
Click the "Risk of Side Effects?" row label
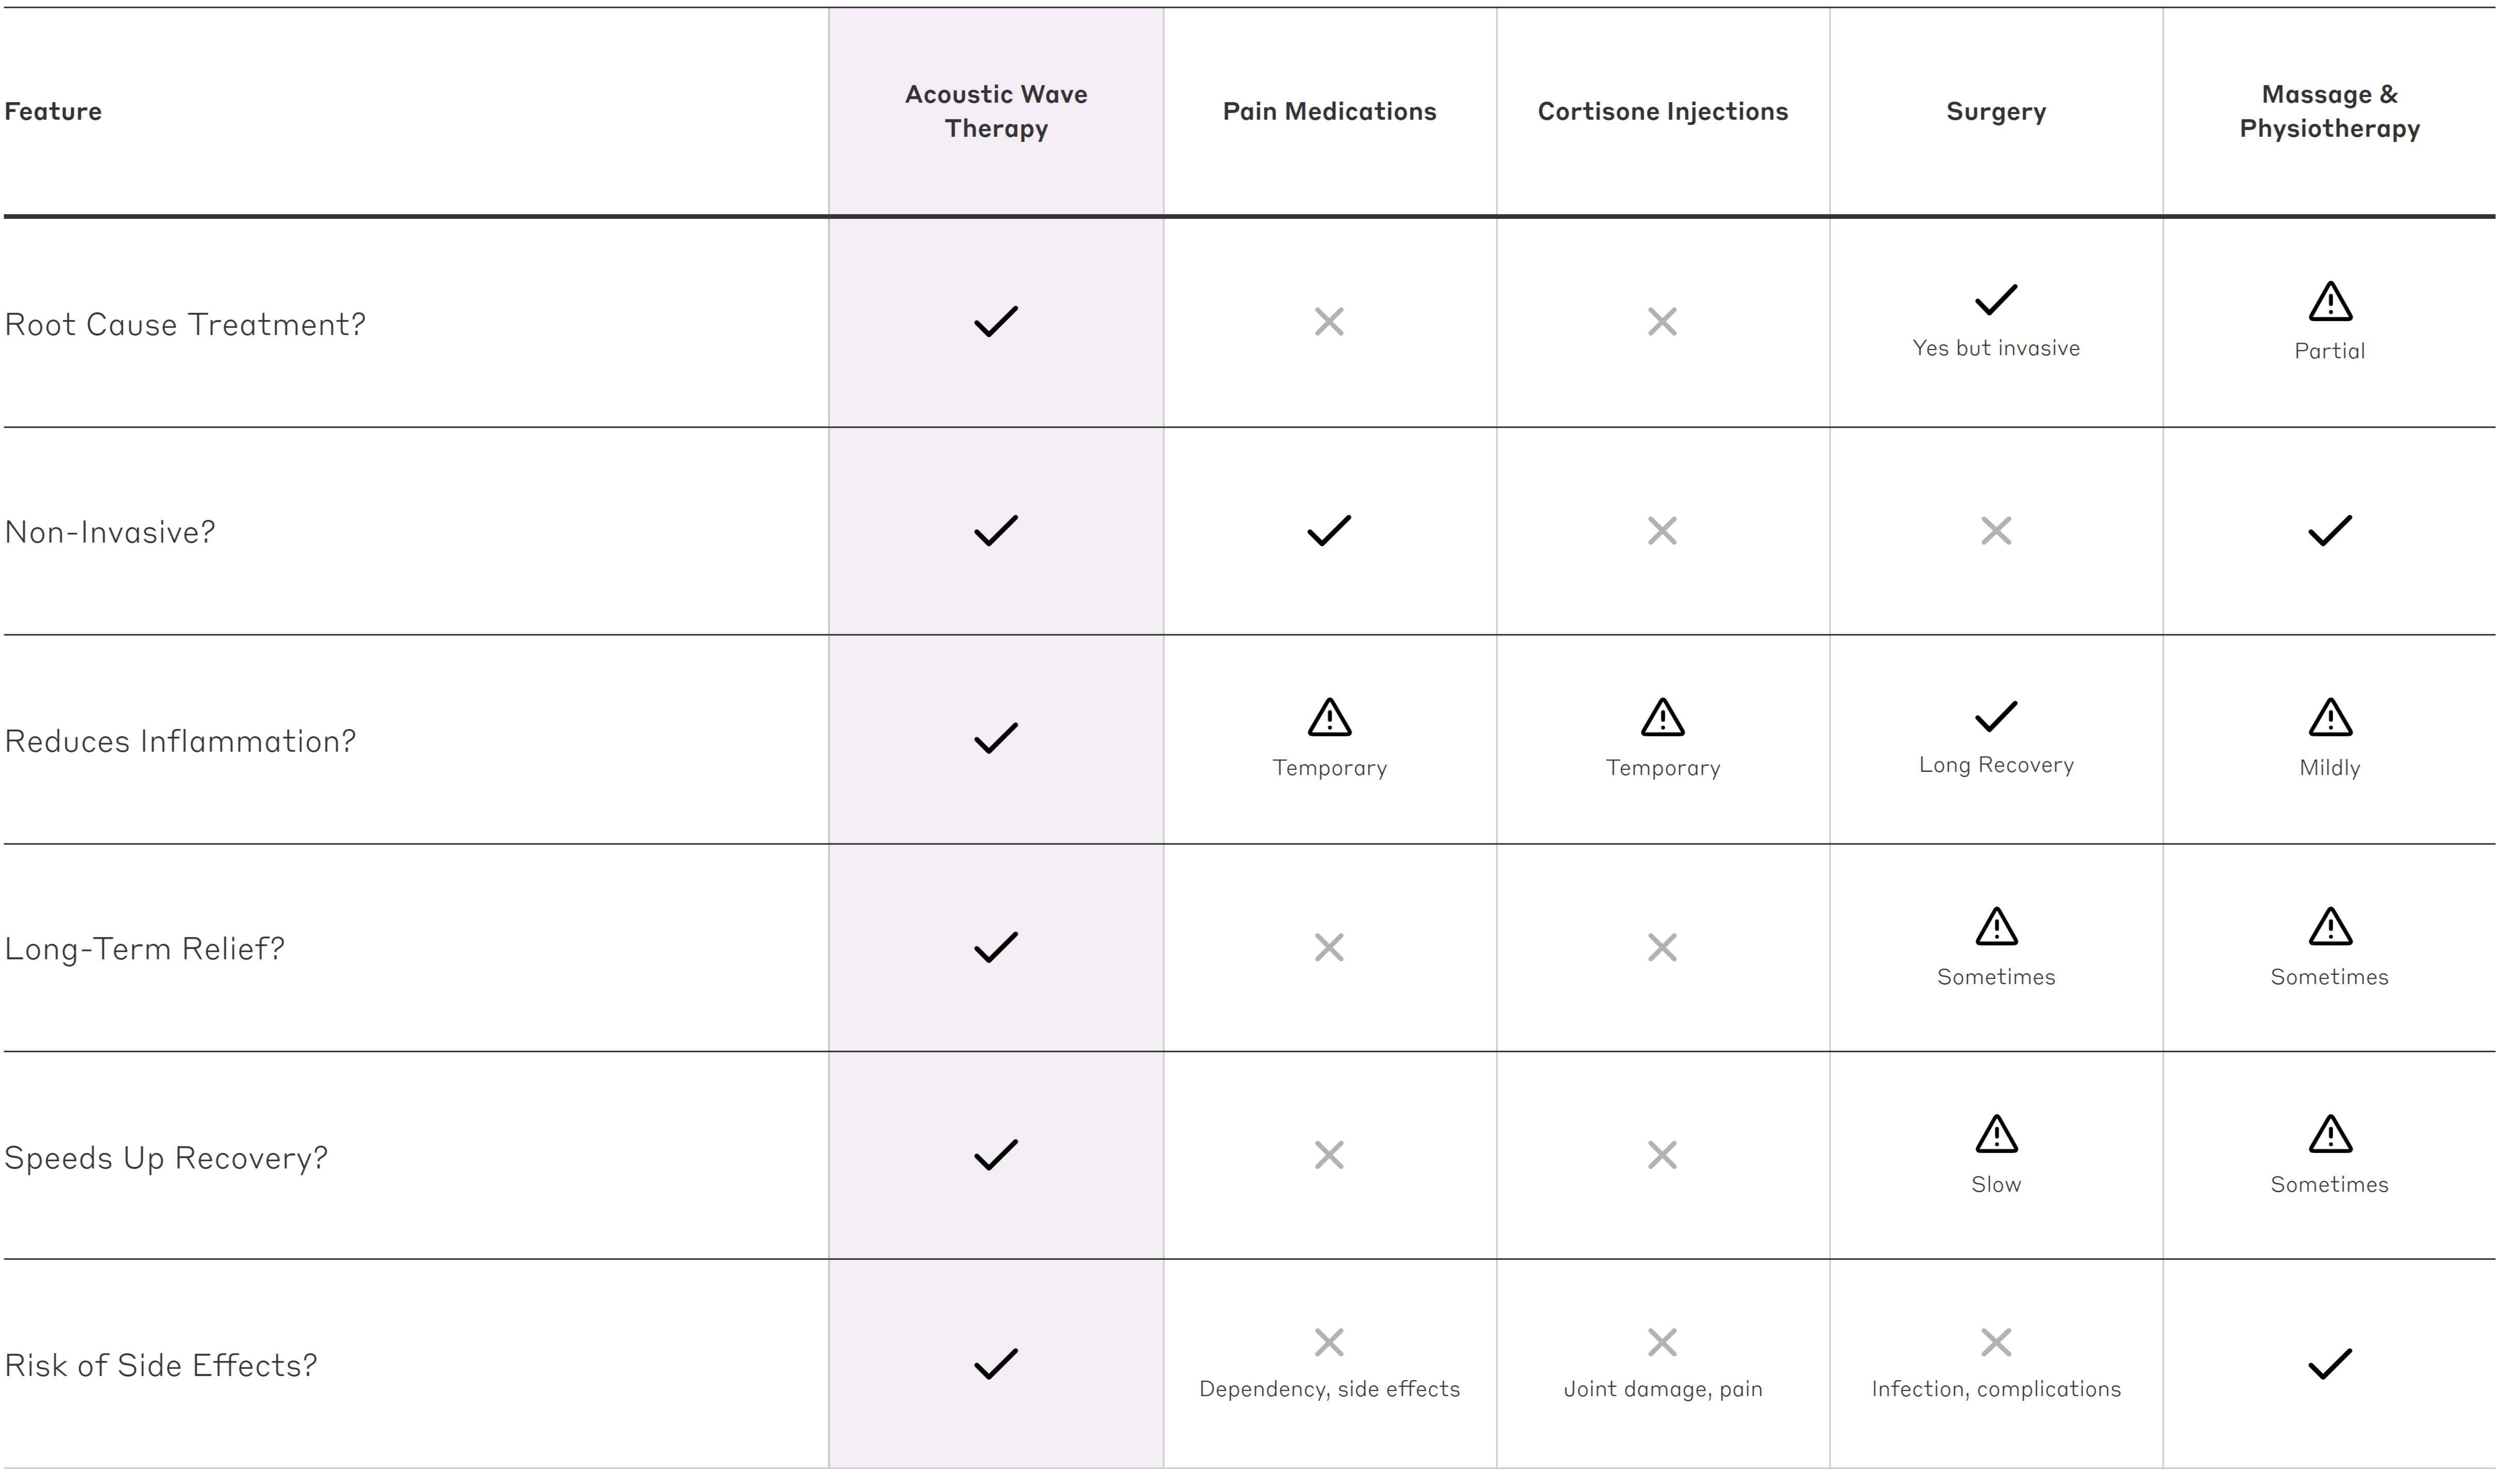(161, 1365)
